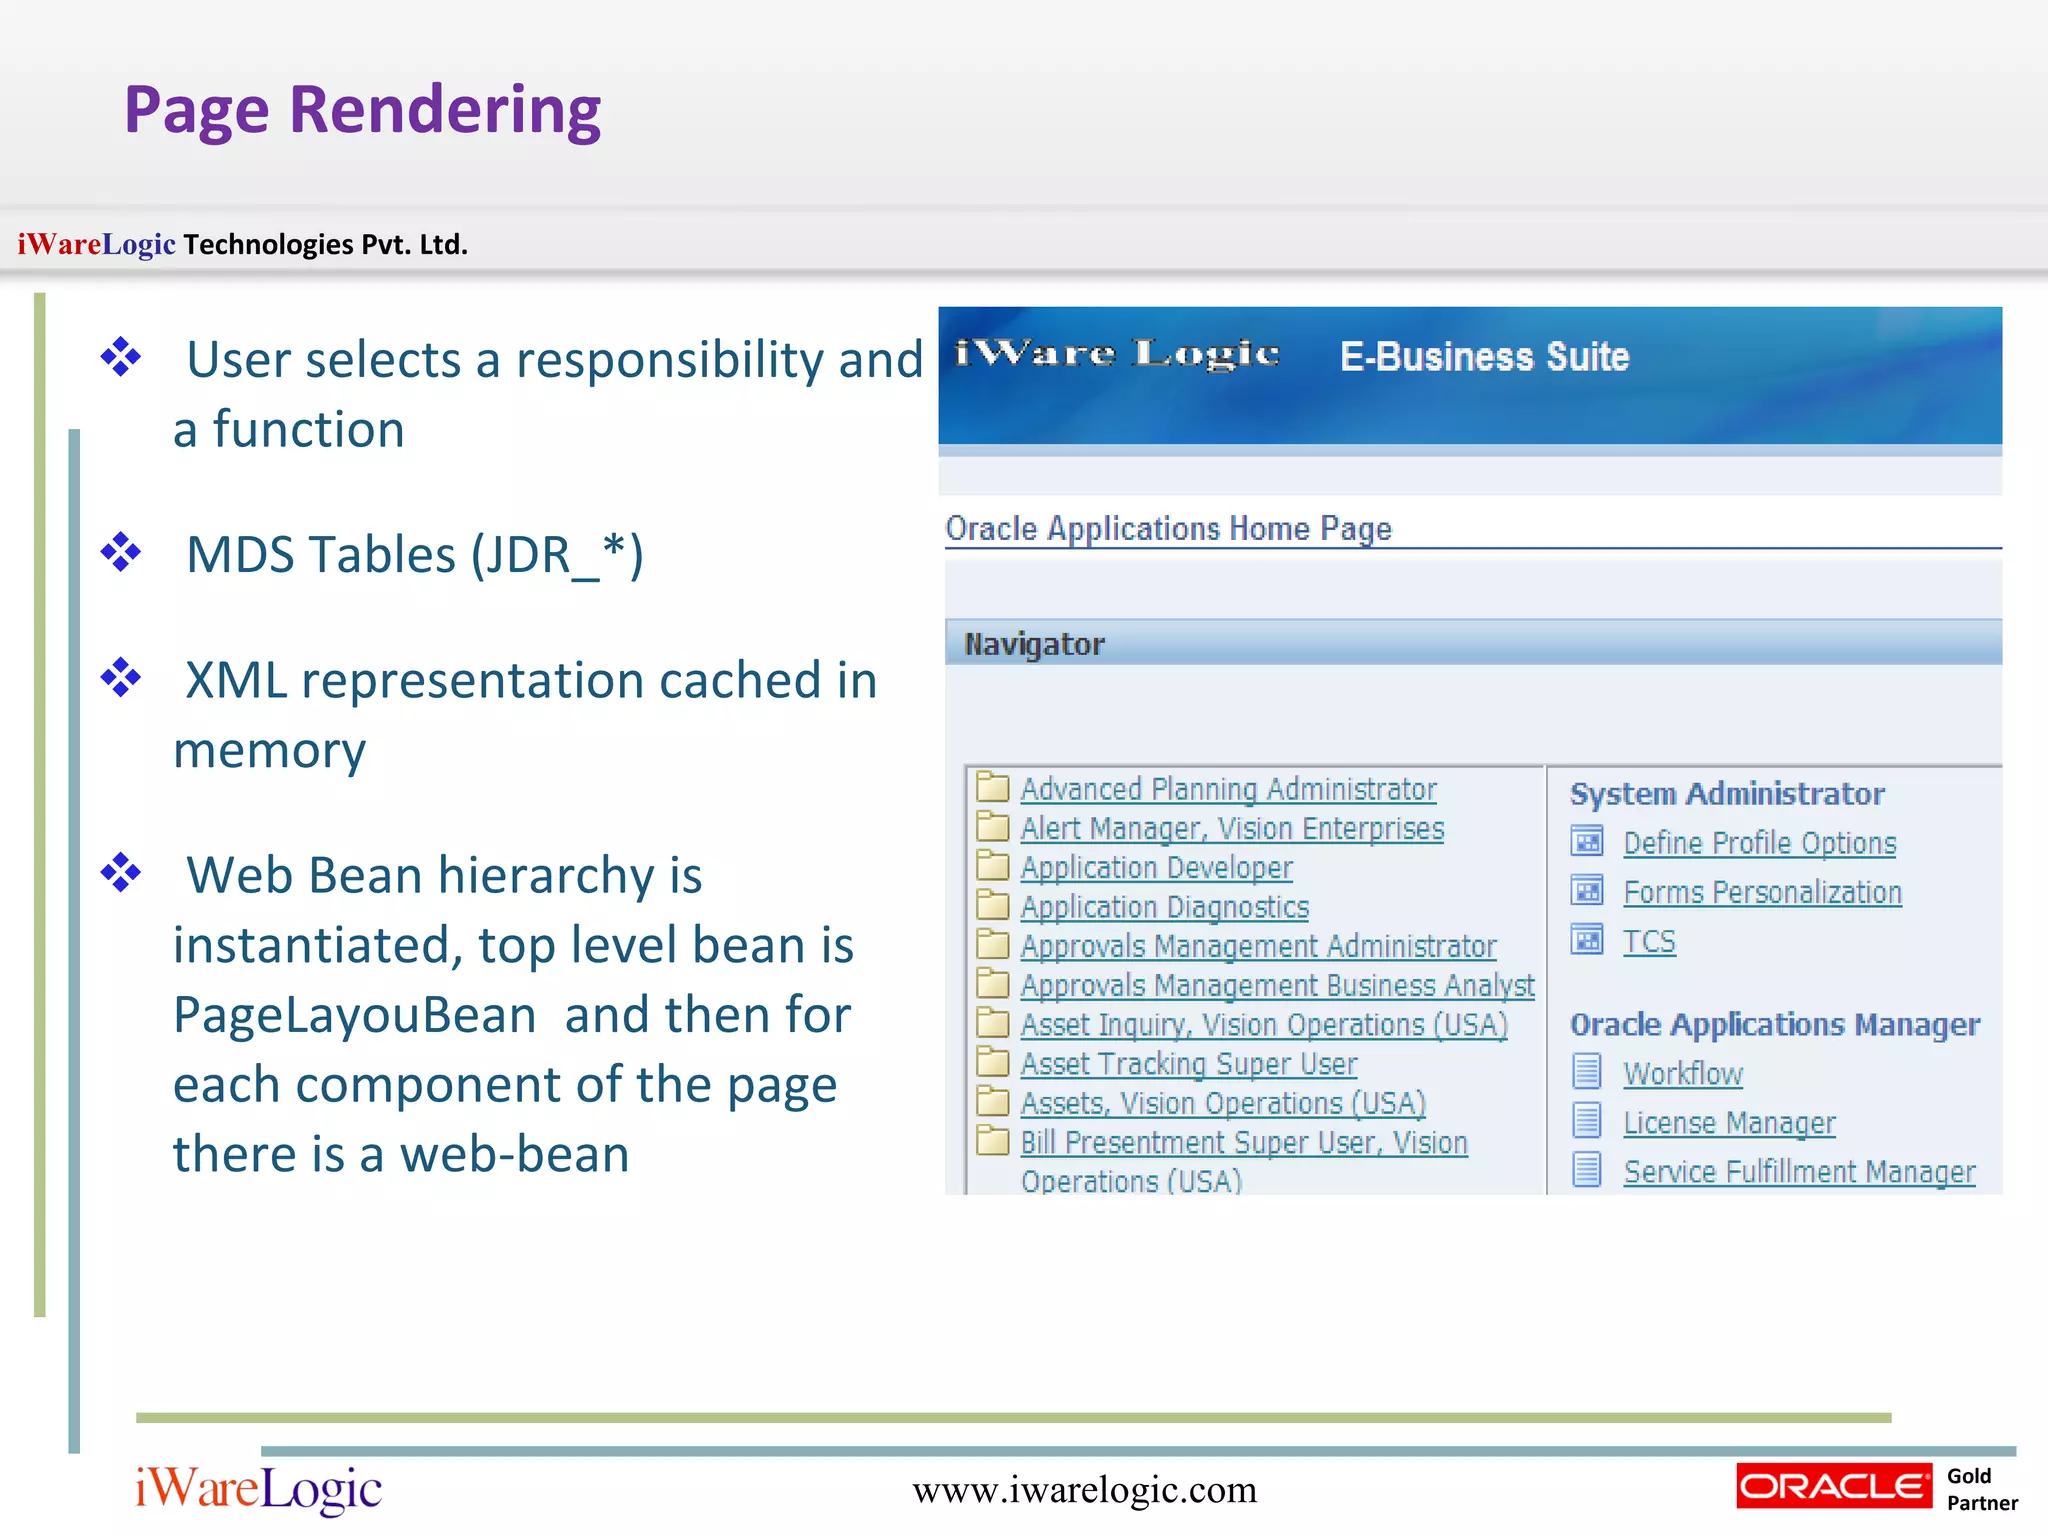
Task: Click the Asset Tracking Super User folder icon
Action: click(992, 1062)
